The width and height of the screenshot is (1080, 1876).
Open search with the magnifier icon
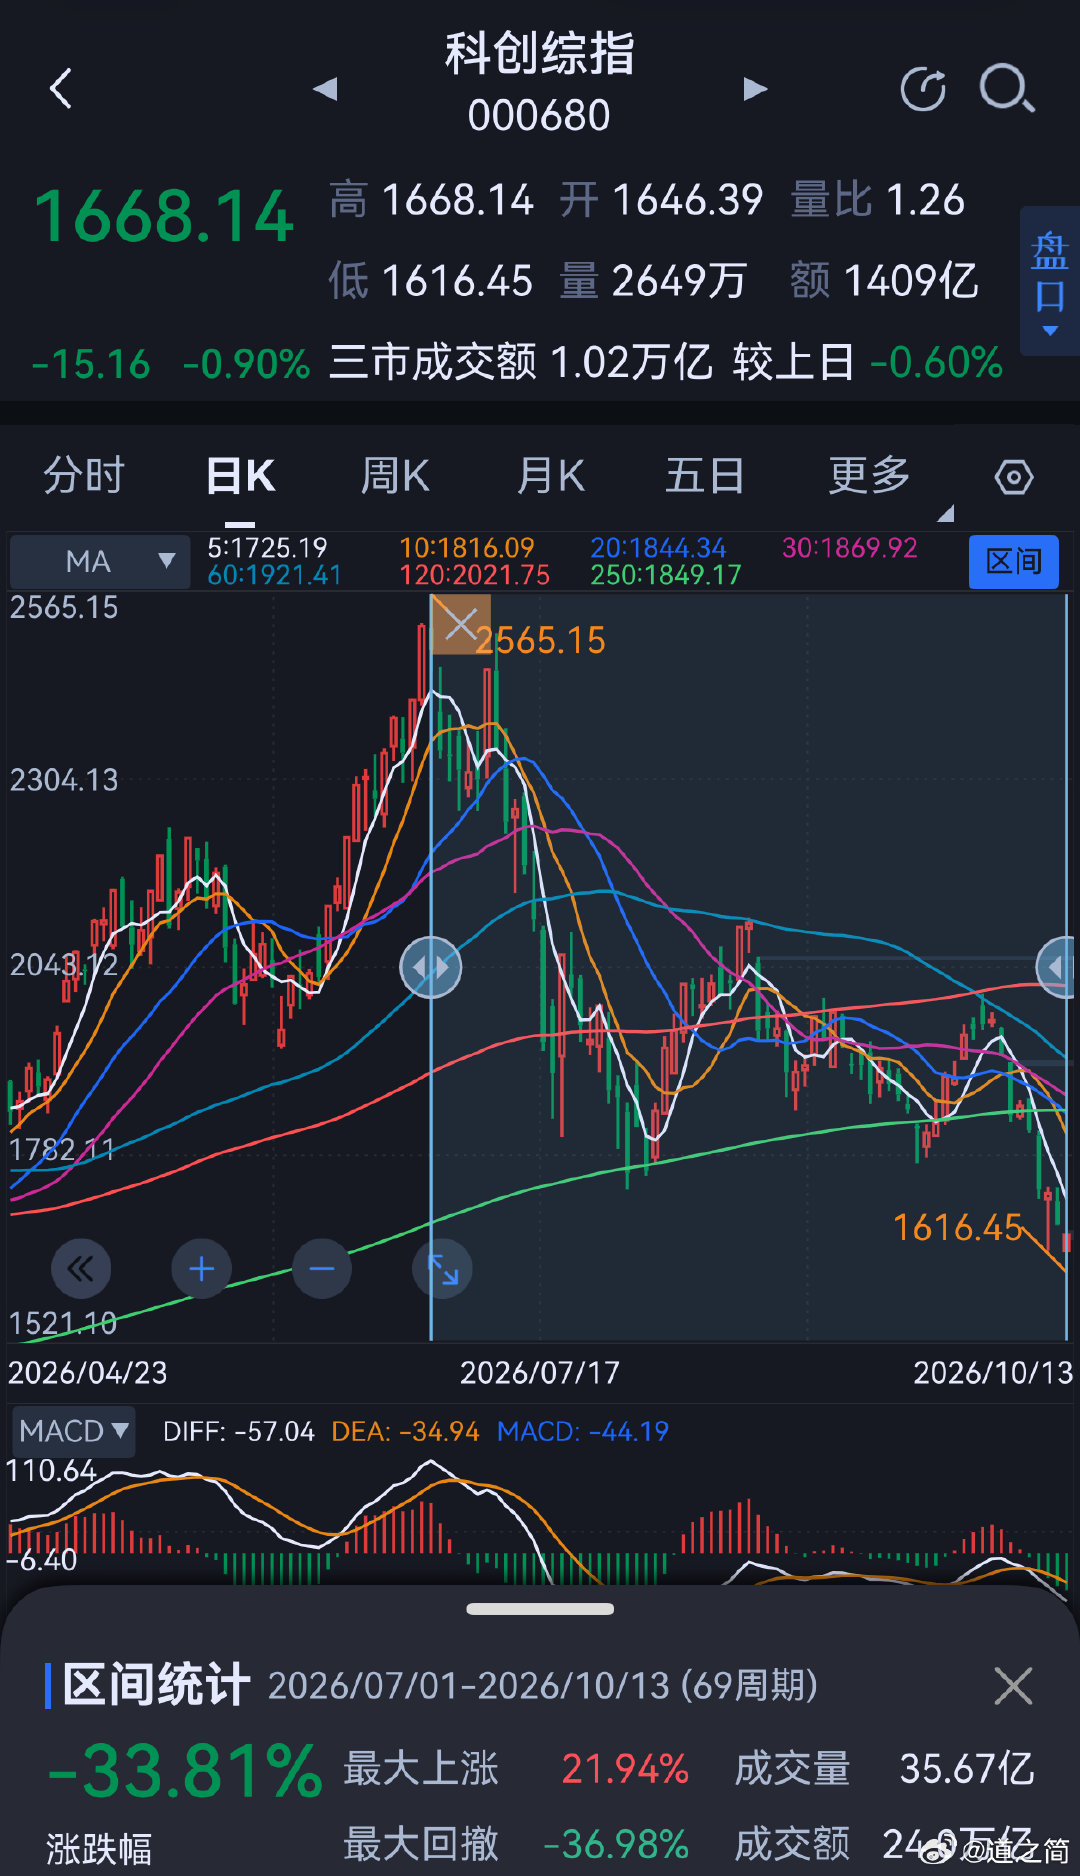click(x=1006, y=89)
